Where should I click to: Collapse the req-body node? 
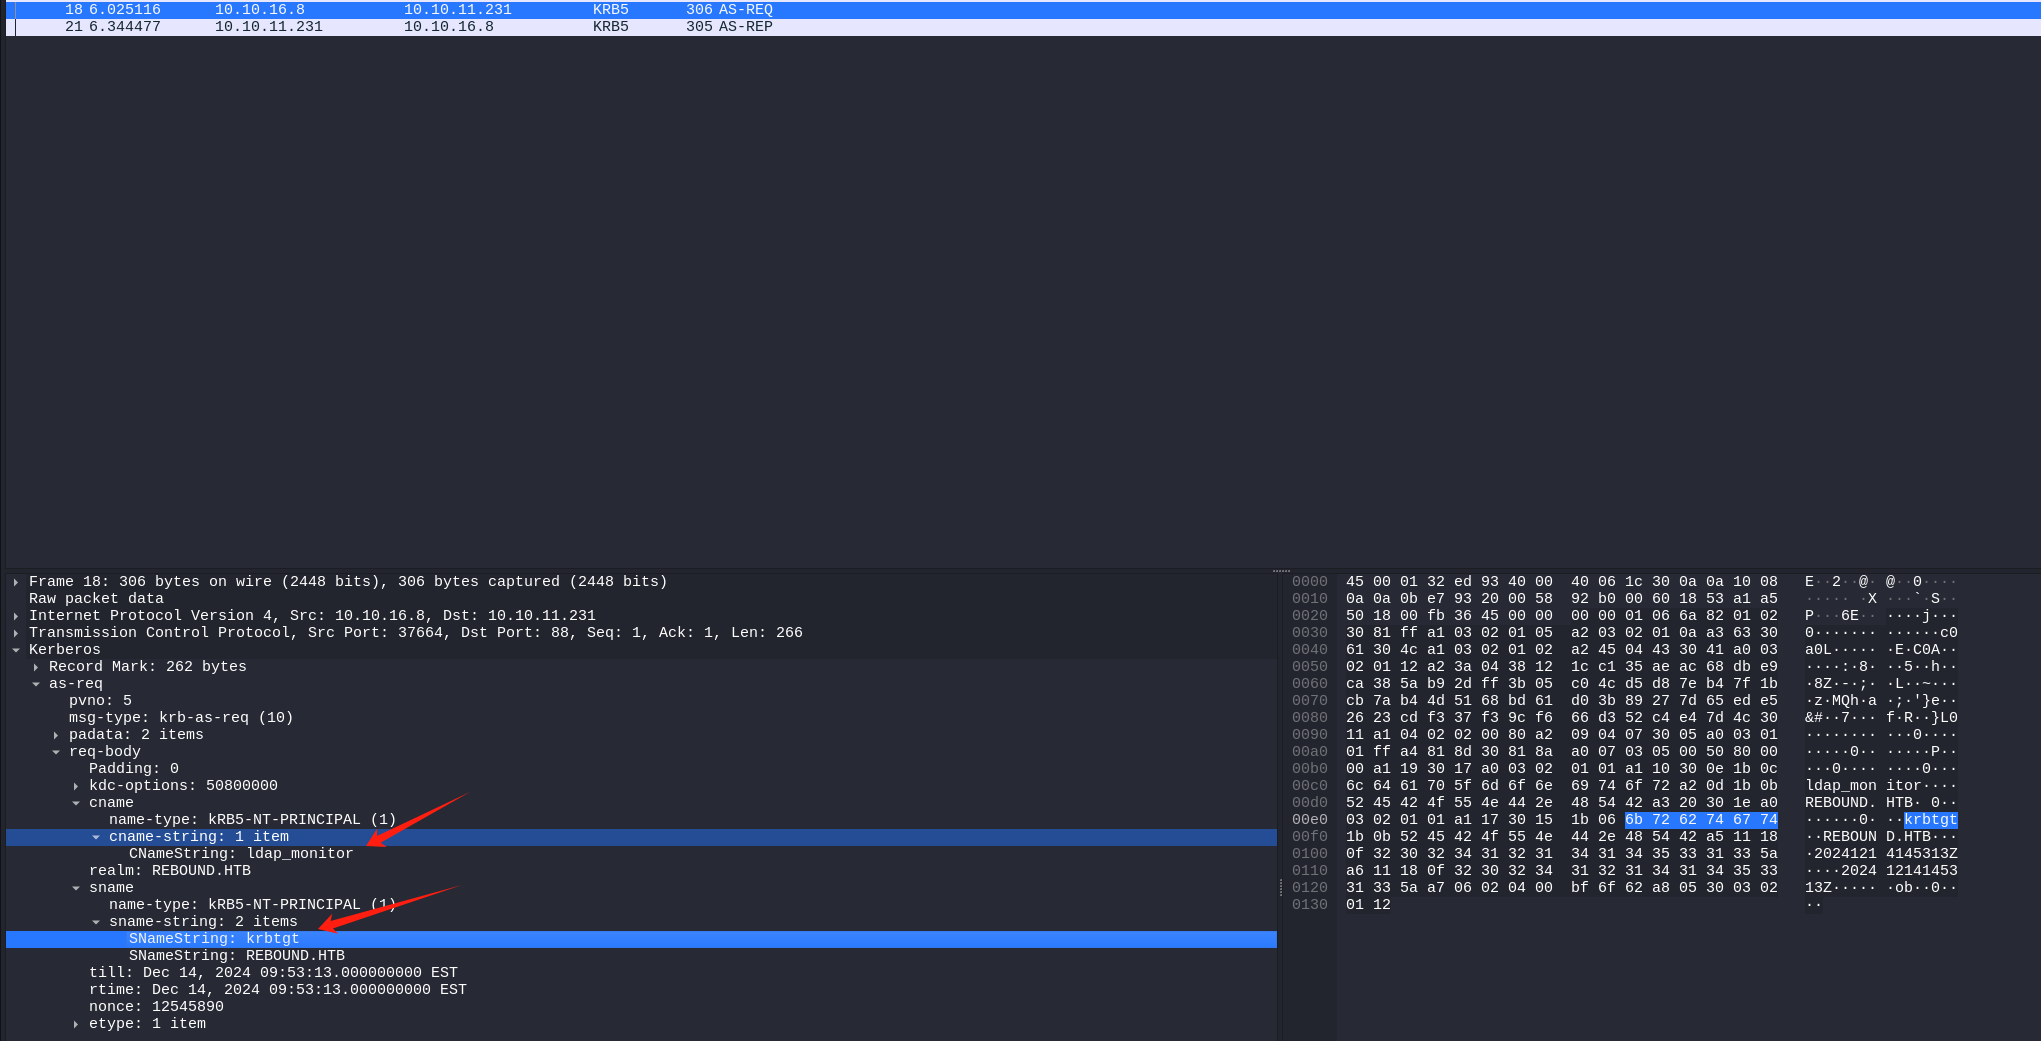click(x=56, y=752)
